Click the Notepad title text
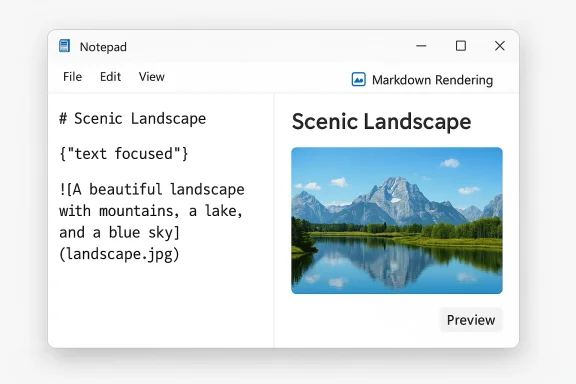This screenshot has width=576, height=384. (103, 47)
